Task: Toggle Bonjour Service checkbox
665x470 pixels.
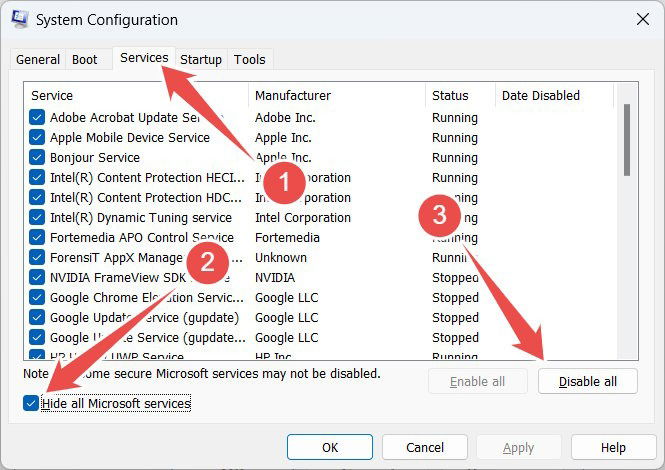Action: coord(37,157)
